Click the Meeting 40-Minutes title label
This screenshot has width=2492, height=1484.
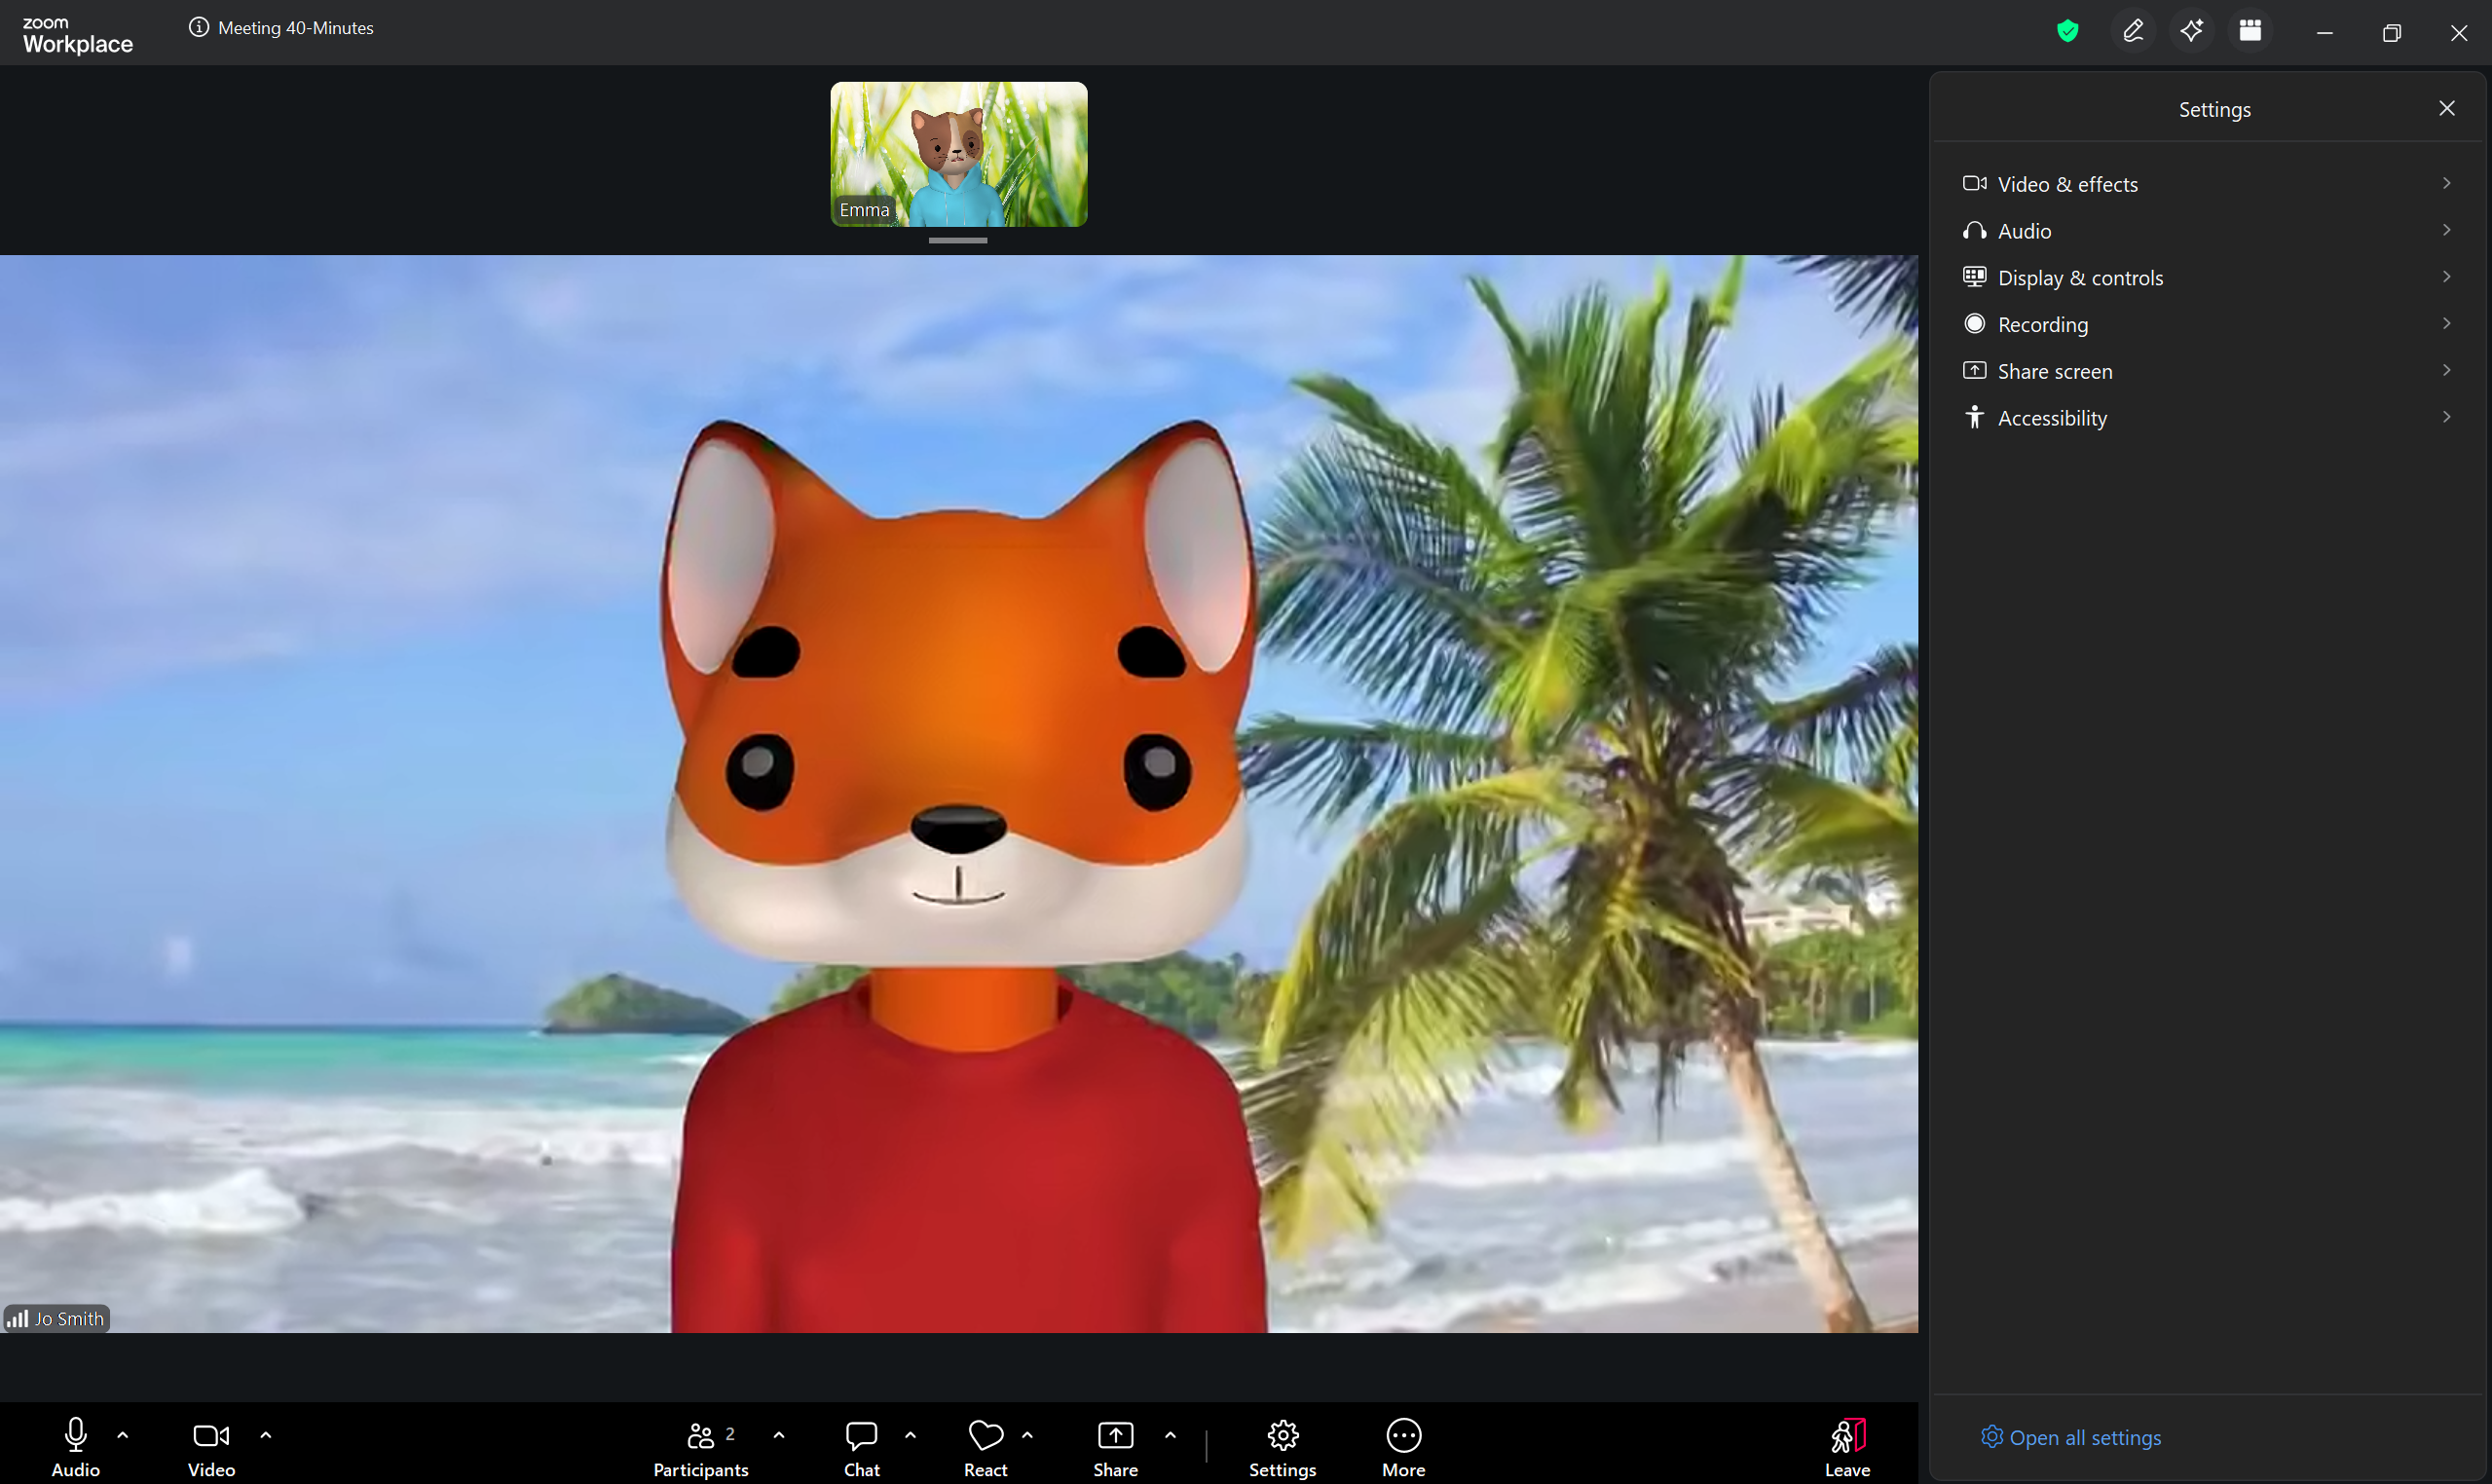pyautogui.click(x=296, y=28)
